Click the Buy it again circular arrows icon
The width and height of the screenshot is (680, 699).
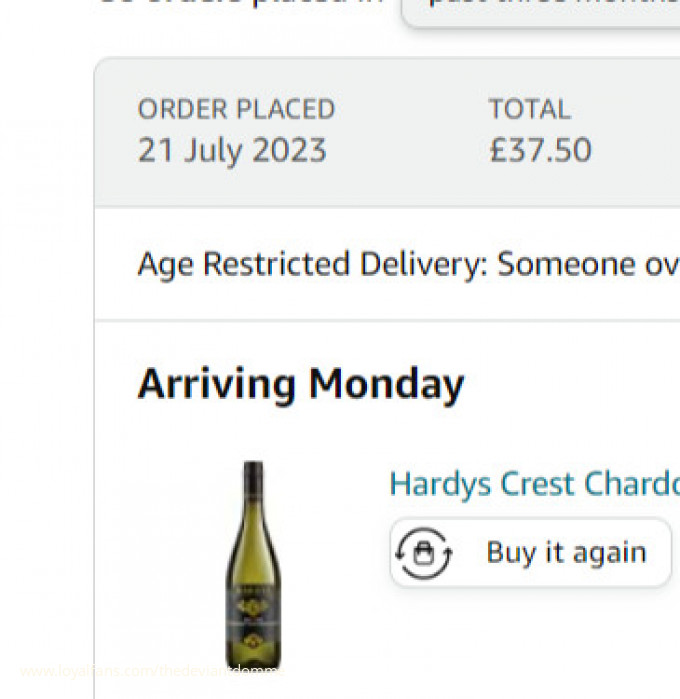[424, 553]
